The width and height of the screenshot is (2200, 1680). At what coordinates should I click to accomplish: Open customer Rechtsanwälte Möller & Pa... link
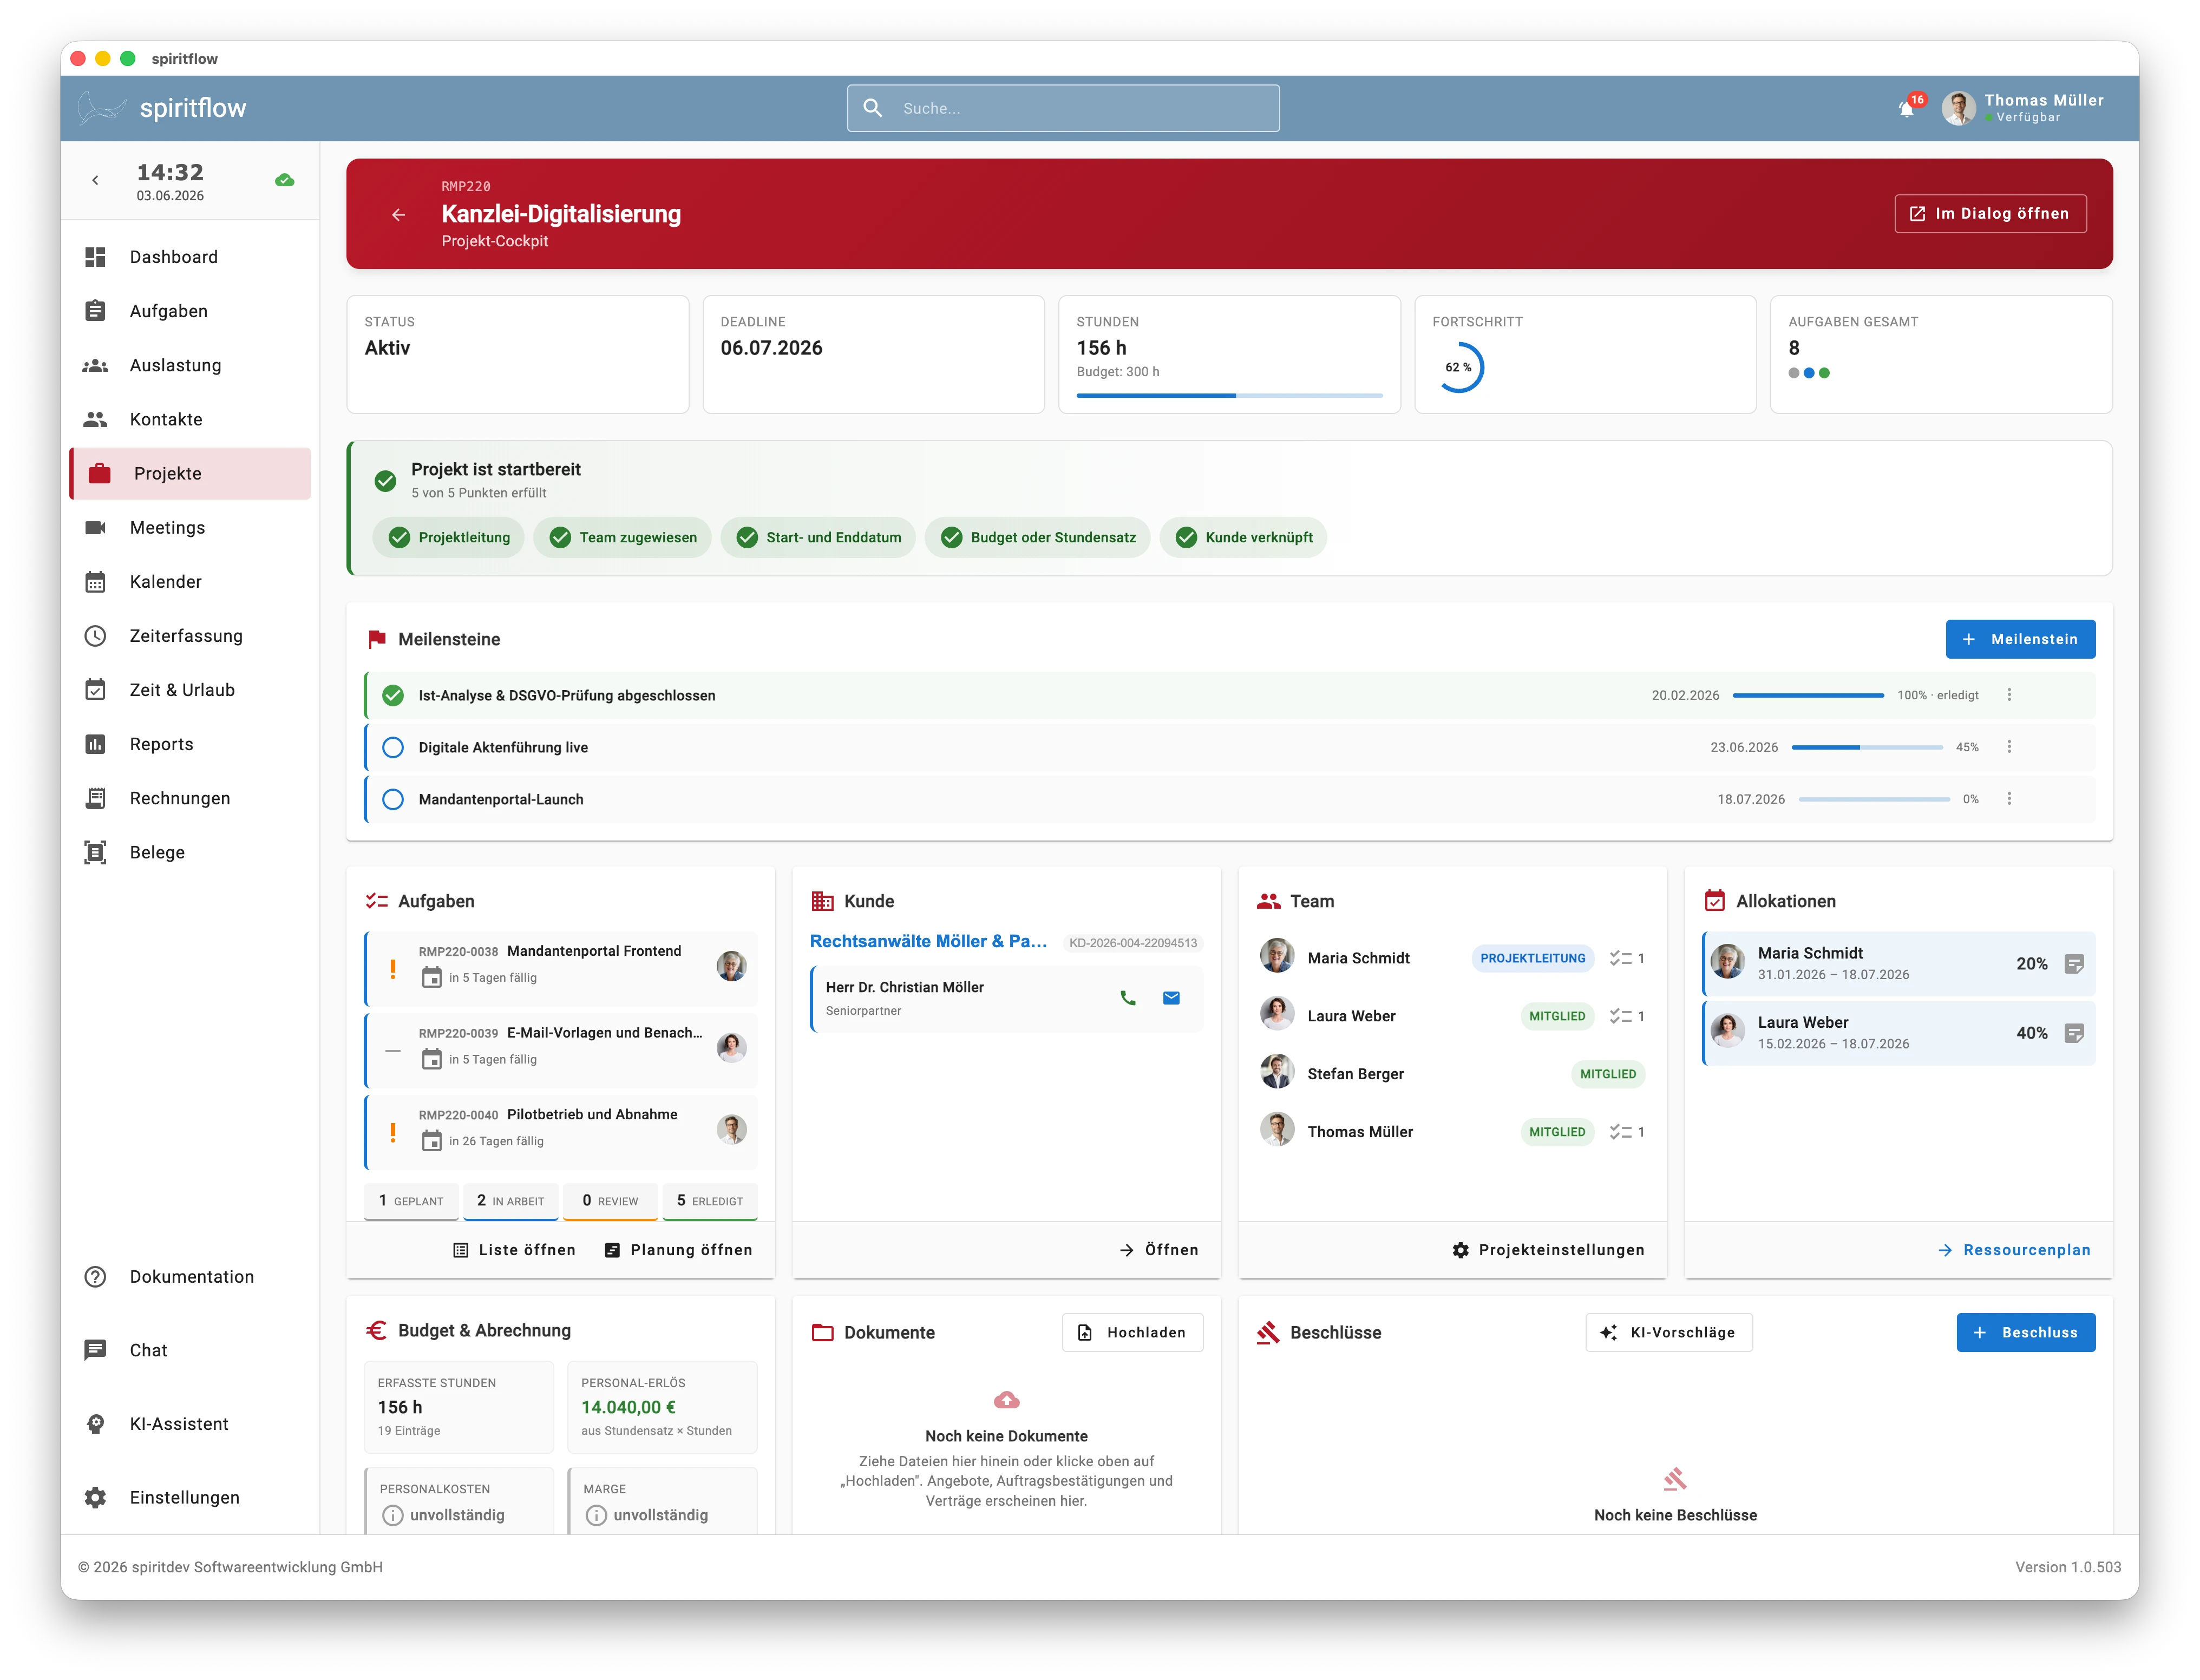tap(928, 941)
